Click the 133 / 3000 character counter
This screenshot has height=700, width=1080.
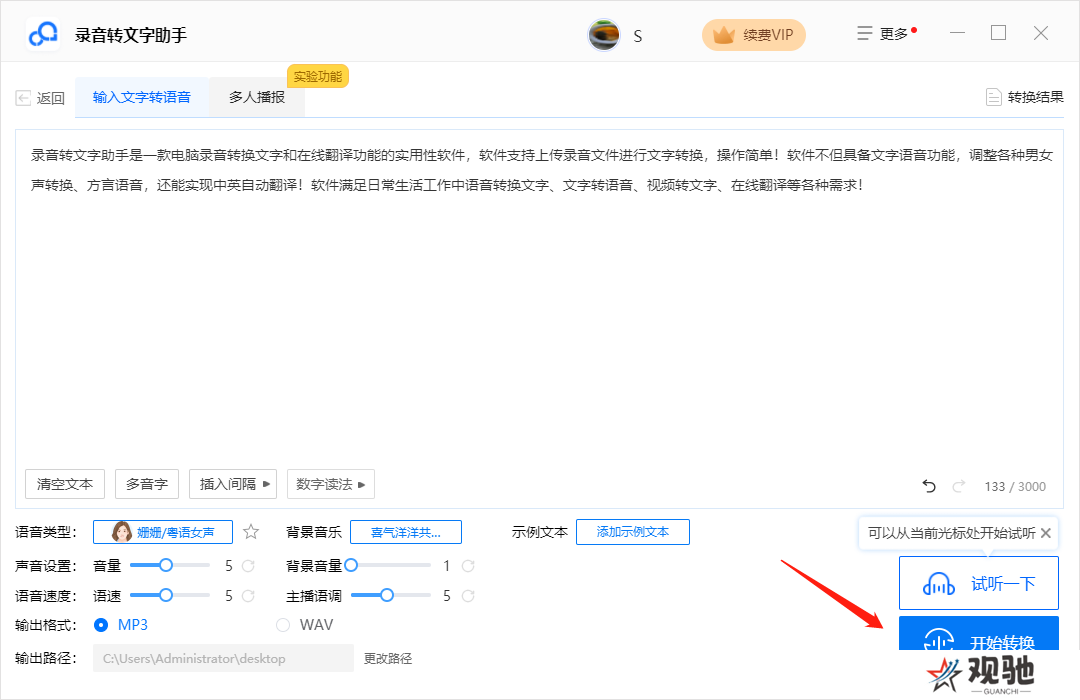pyautogui.click(x=1015, y=486)
